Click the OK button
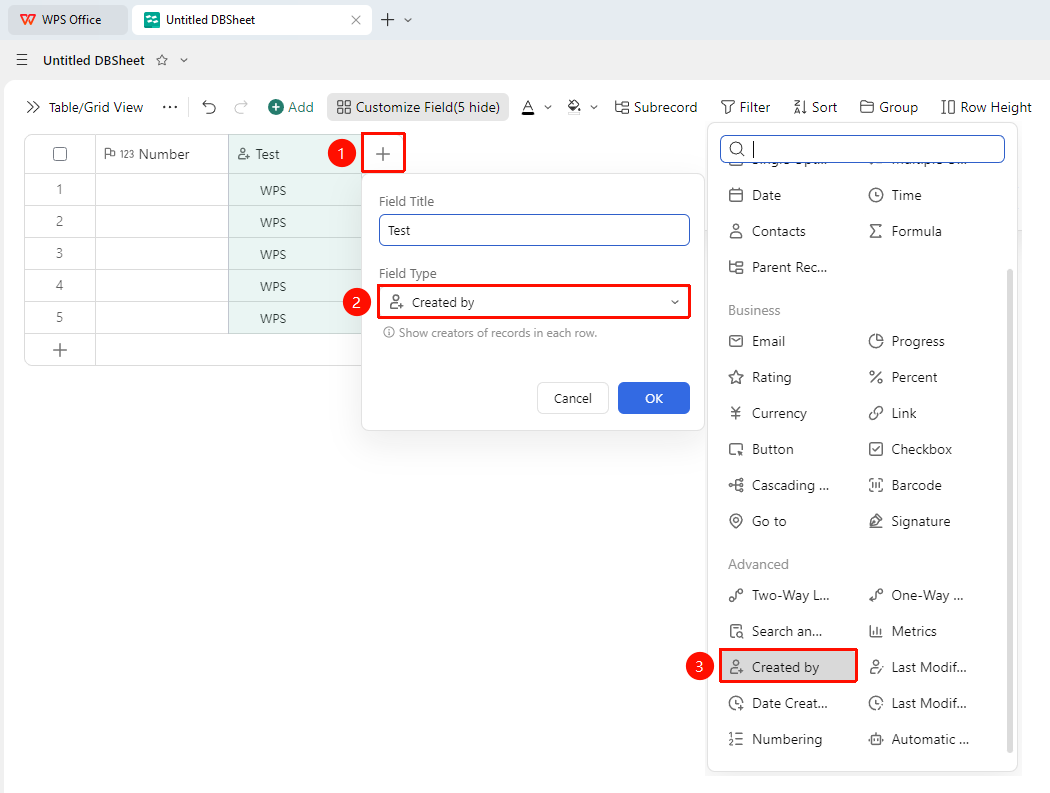Viewport: 1050px width, 793px height. (654, 398)
